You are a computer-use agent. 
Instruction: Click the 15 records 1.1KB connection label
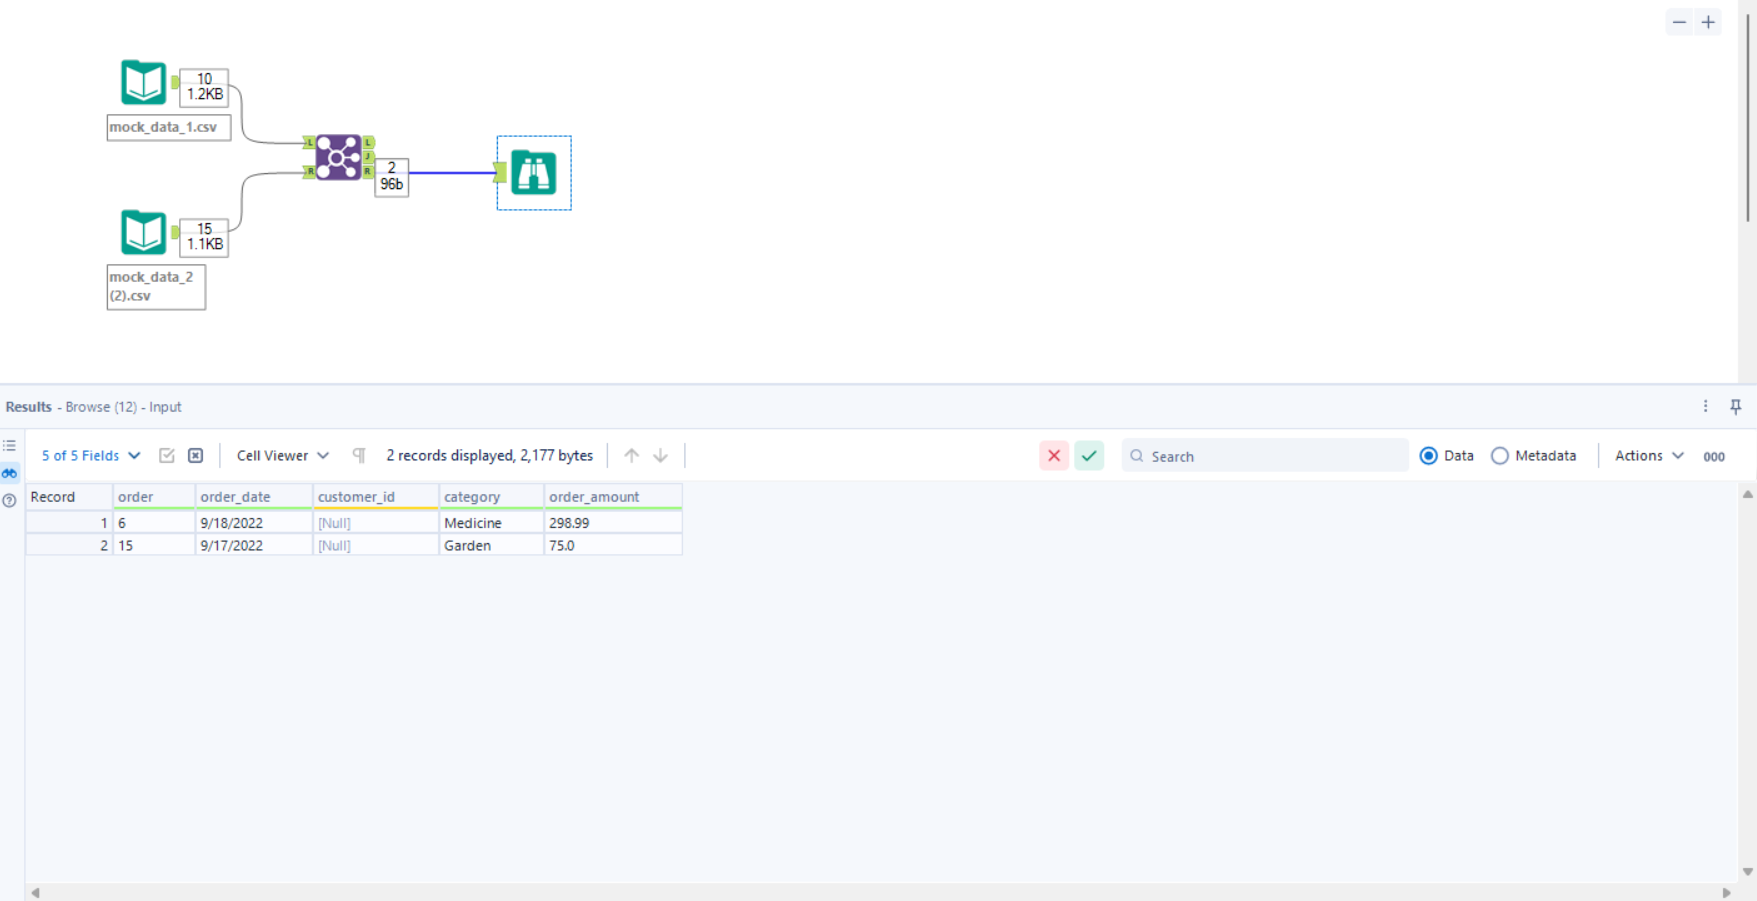[x=204, y=237]
